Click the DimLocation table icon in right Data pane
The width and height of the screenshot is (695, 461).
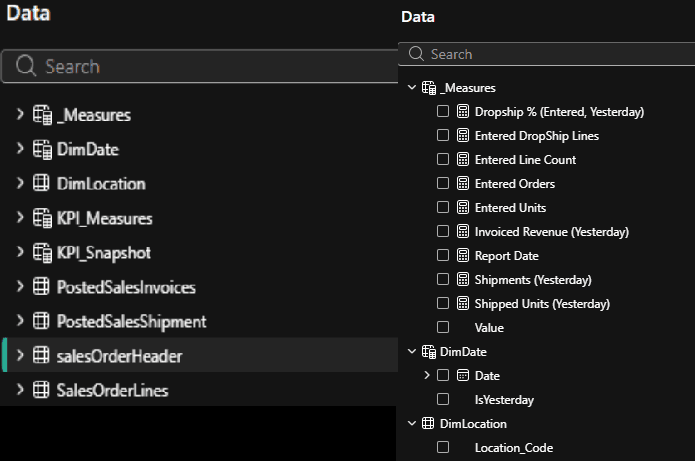(428, 423)
